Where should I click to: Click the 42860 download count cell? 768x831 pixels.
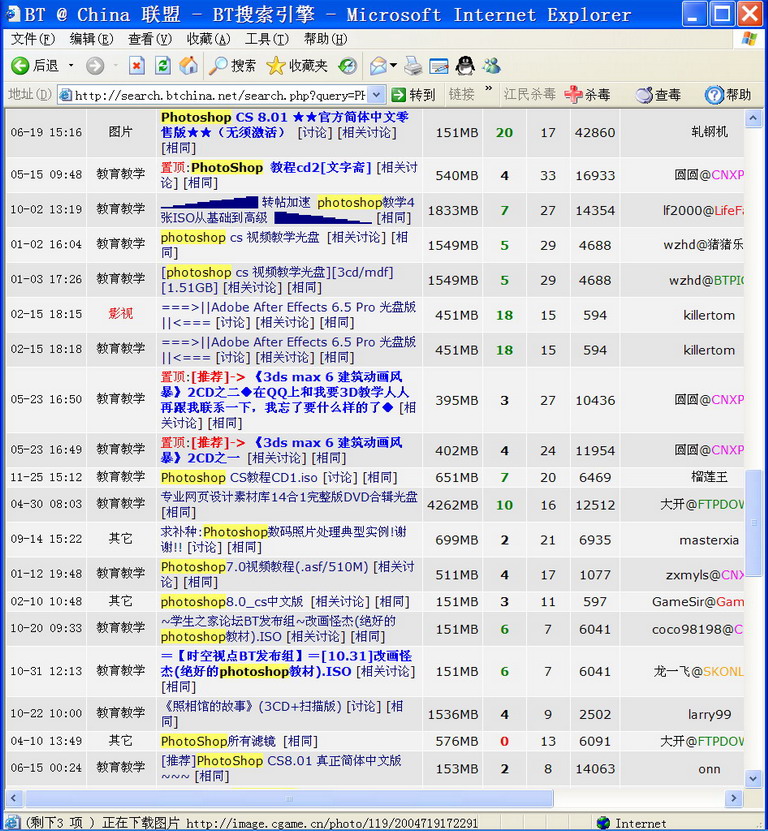tap(595, 132)
